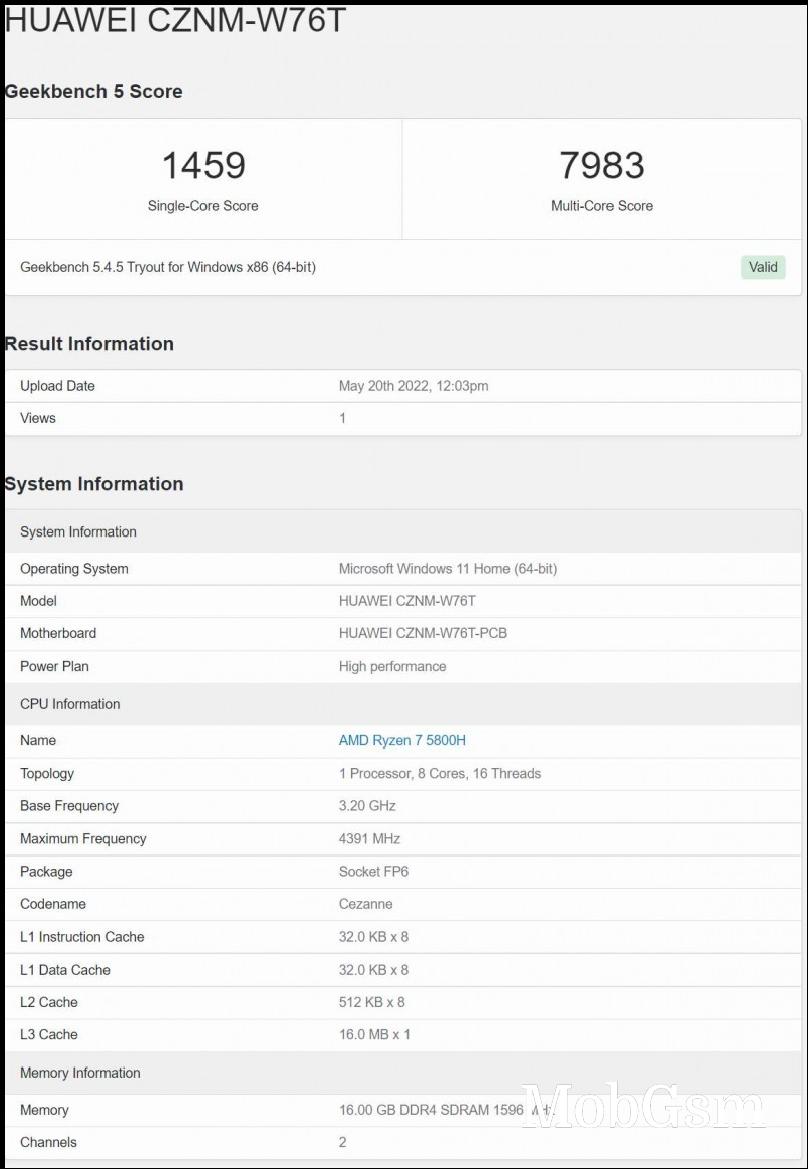Click the System Information main heading
The height and width of the screenshot is (1169, 808).
[x=94, y=484]
